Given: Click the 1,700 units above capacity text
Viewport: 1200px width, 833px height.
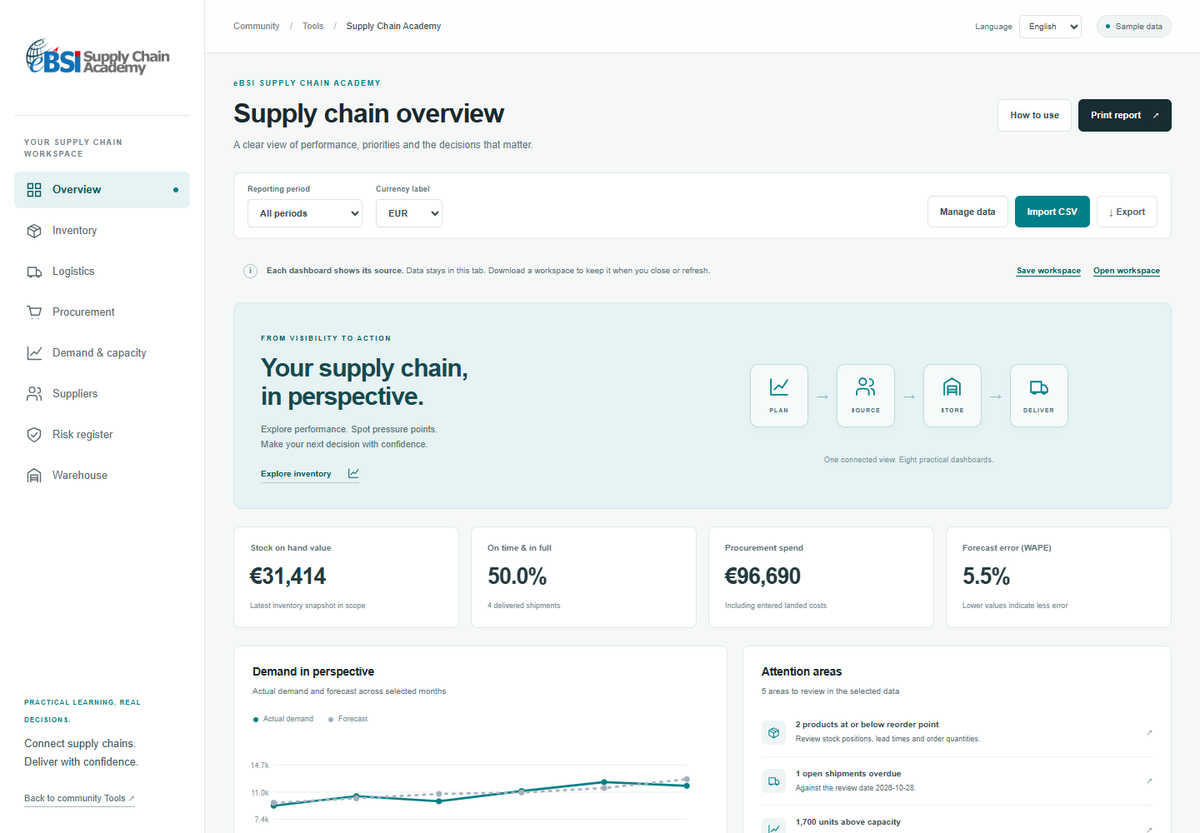Looking at the screenshot, I should [x=848, y=822].
